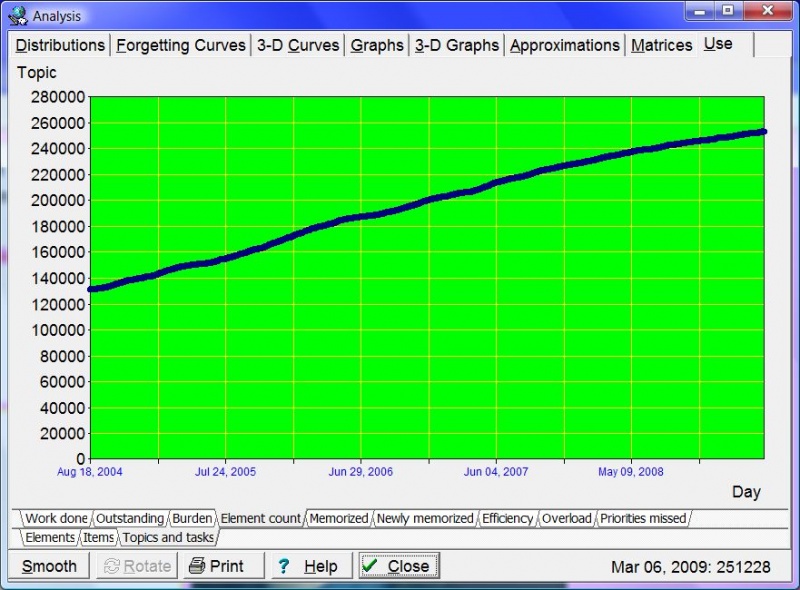Screen dimensions: 800x590
Task: Switch to the Graphs tab
Action: tap(376, 45)
